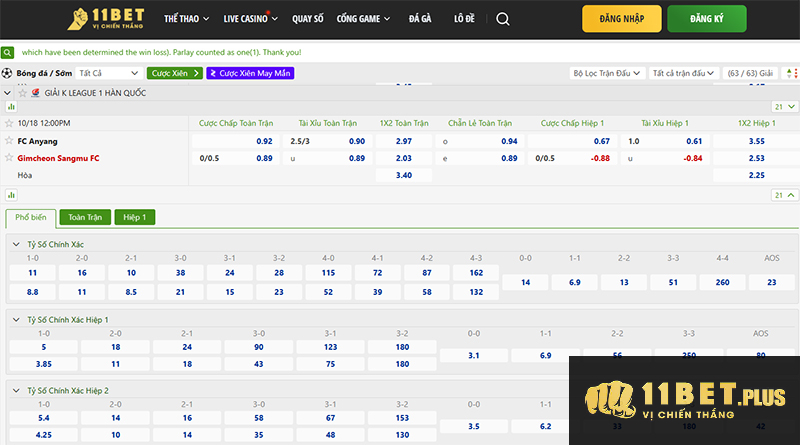Select the Hiệp 1 tab
This screenshot has height=445, width=800.
pos(134,217)
